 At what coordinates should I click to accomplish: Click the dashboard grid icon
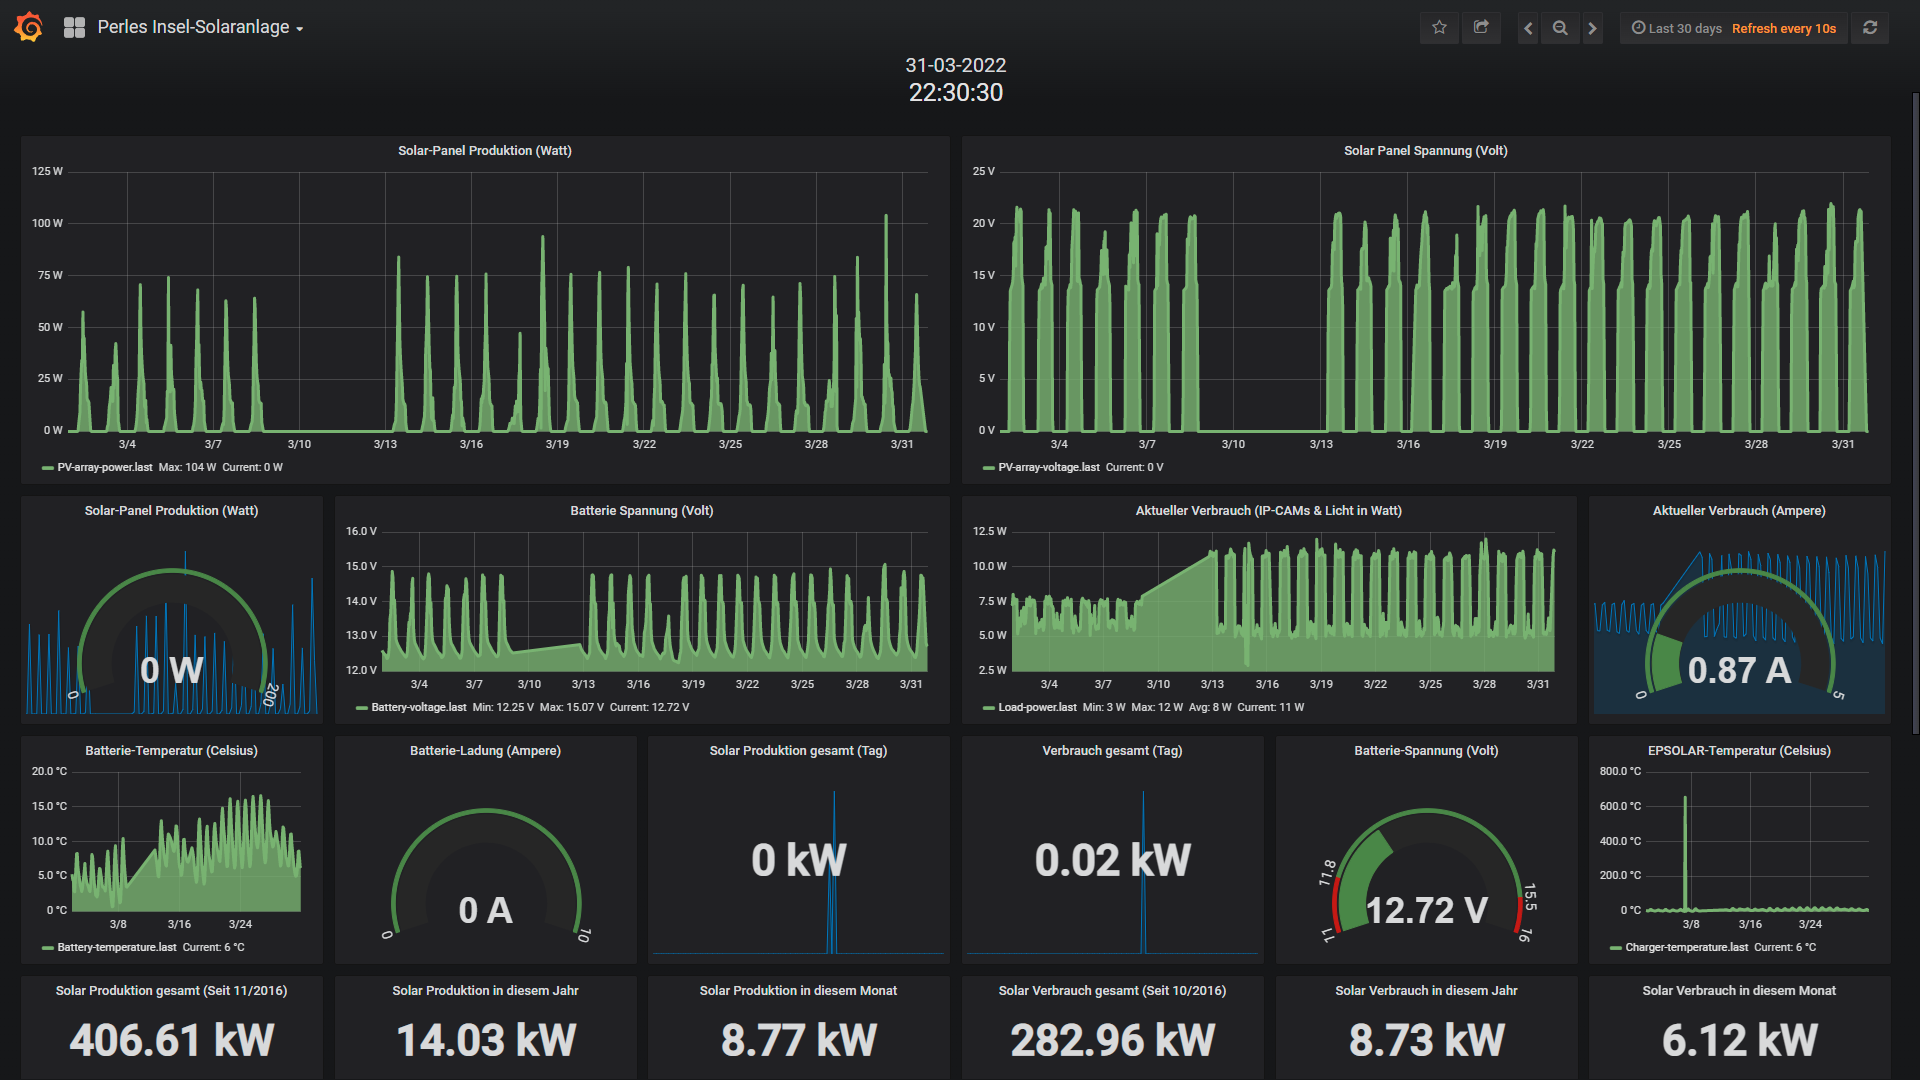point(74,28)
